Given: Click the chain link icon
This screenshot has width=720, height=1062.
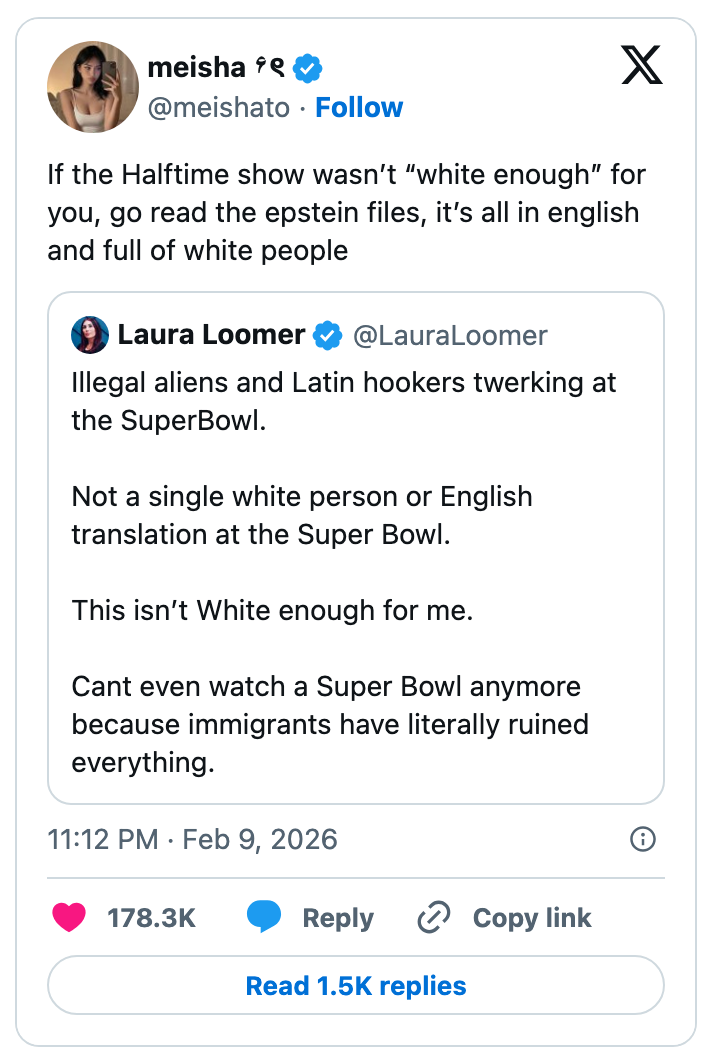Looking at the screenshot, I should click(x=433, y=917).
